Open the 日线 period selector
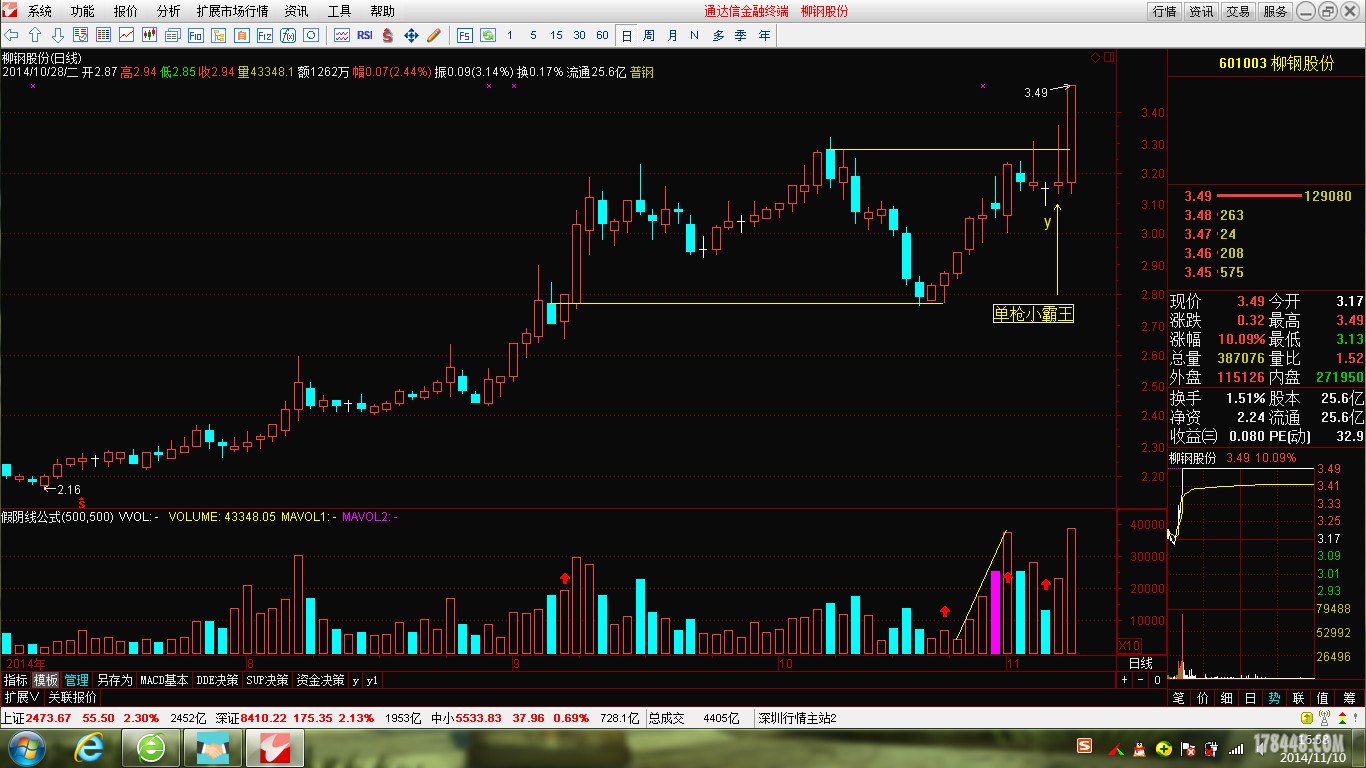Viewport: 1366px width, 768px height. [1141, 663]
